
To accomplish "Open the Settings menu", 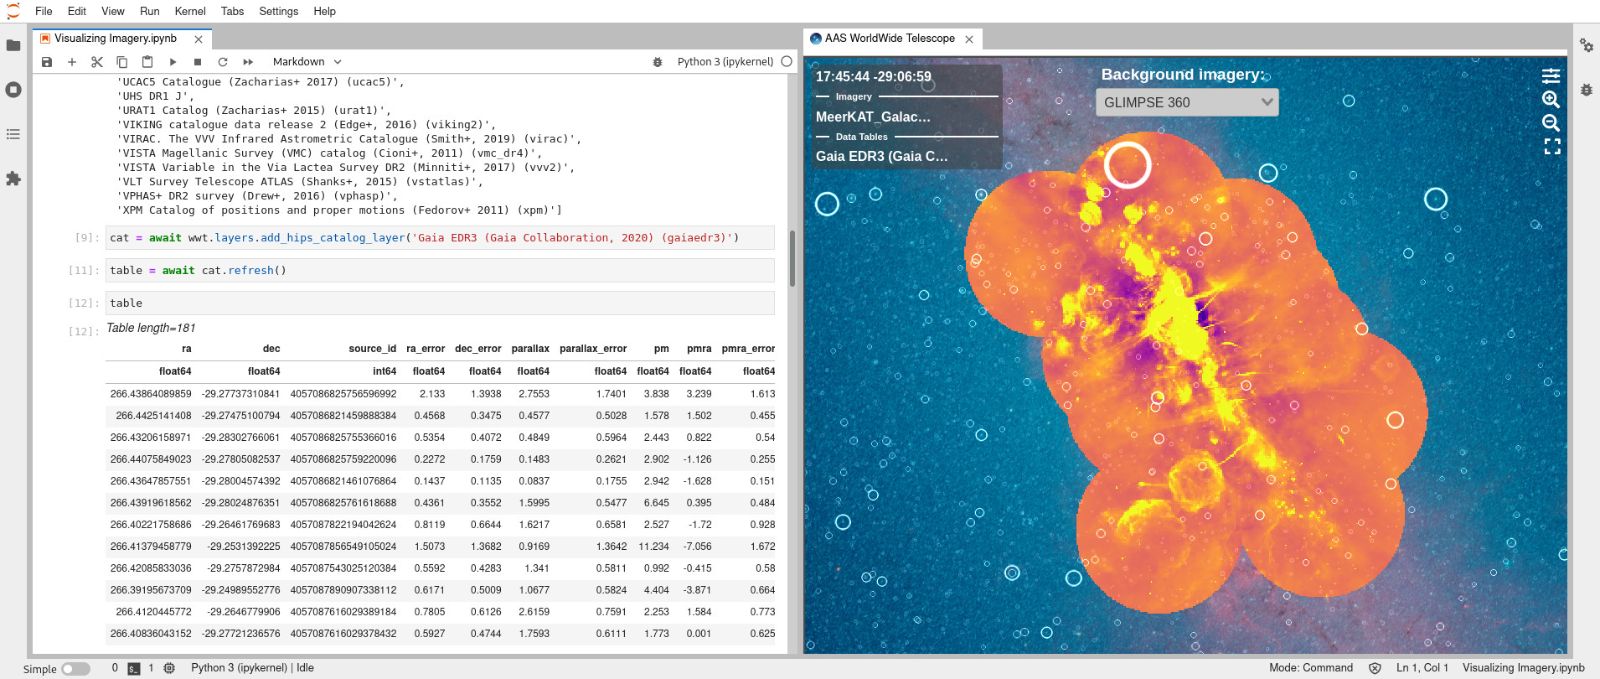I will pos(278,11).
